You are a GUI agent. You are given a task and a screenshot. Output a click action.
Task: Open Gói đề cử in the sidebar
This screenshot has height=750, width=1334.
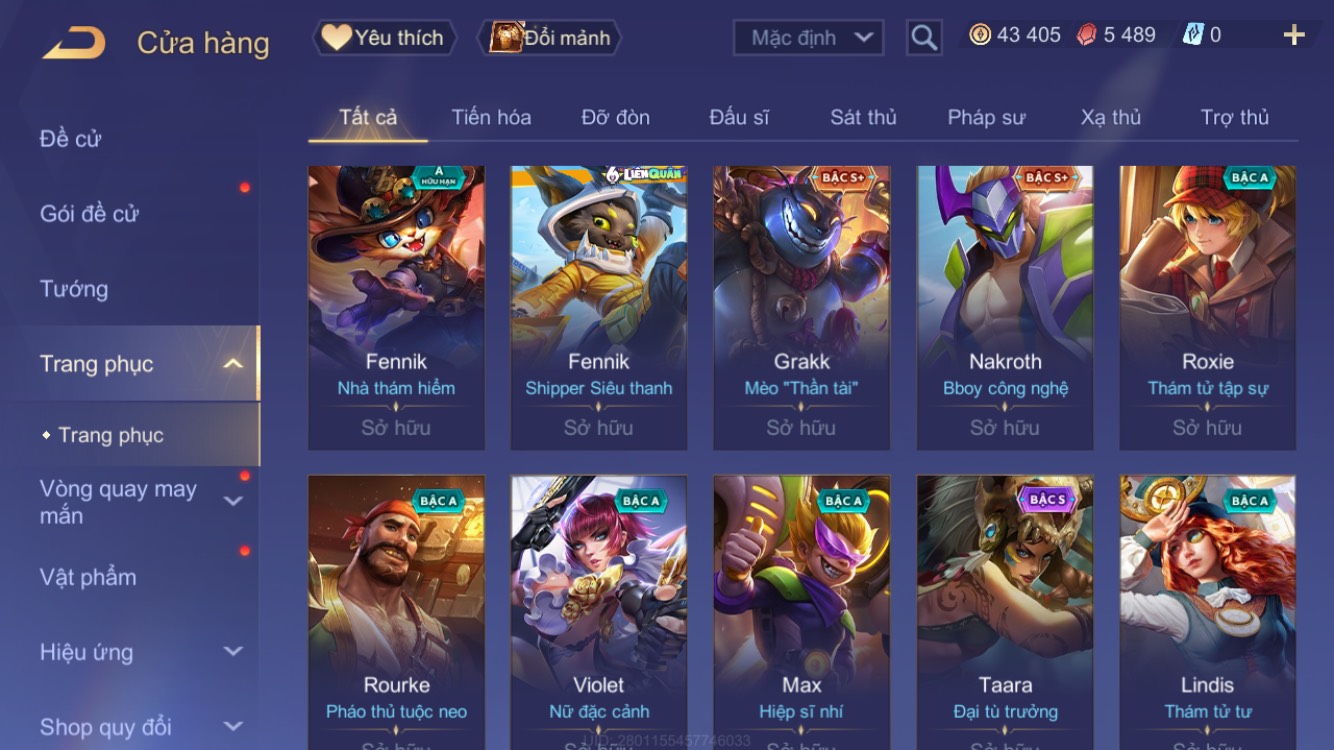[x=89, y=213]
